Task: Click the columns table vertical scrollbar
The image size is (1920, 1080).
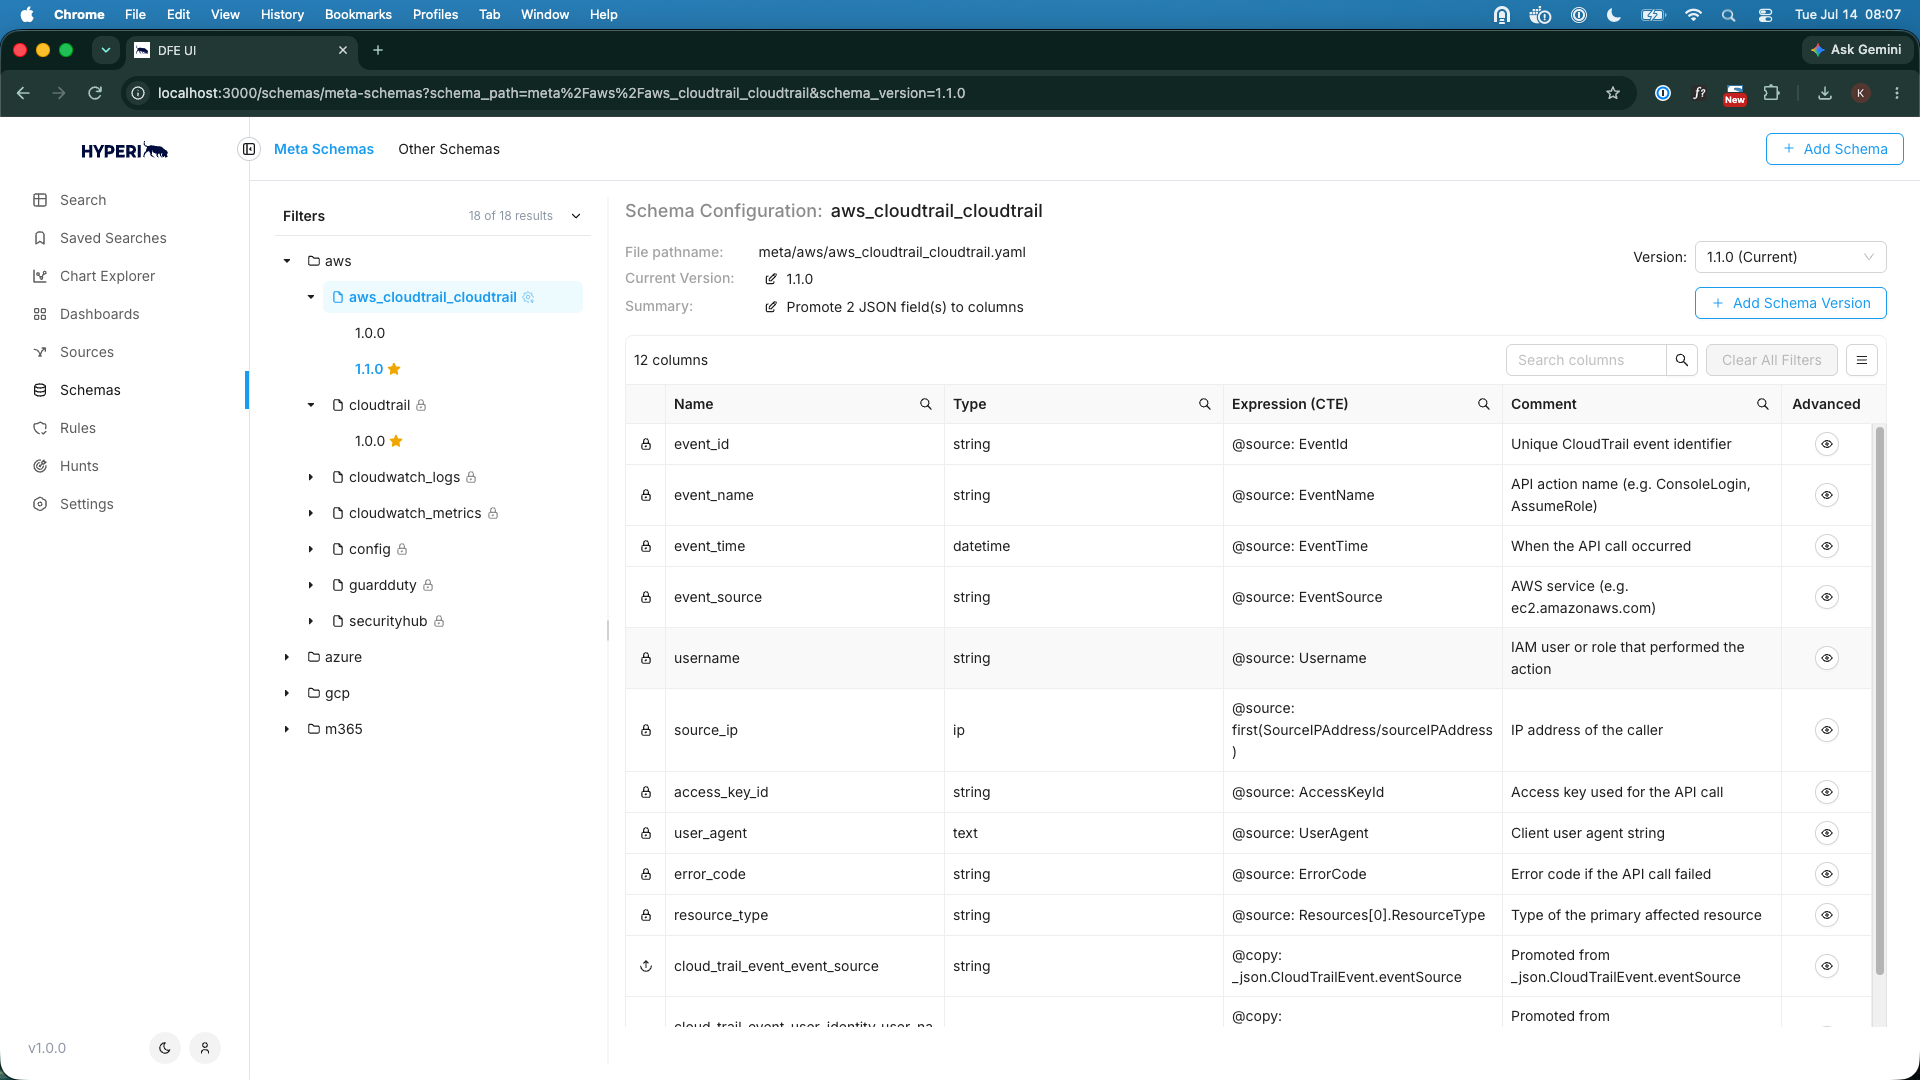Action: click(1879, 700)
